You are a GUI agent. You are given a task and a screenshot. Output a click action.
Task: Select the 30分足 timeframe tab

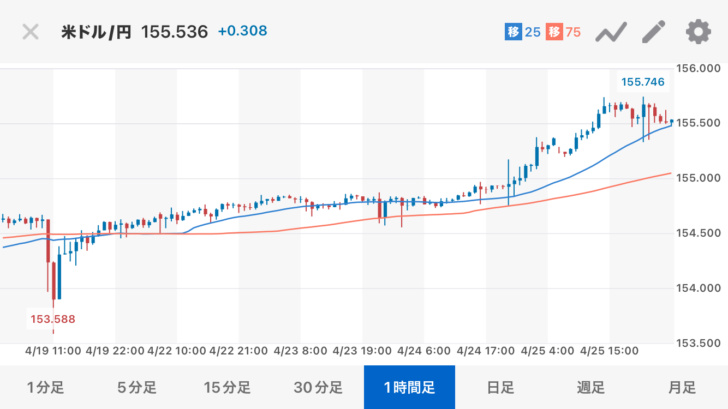pyautogui.click(x=318, y=387)
